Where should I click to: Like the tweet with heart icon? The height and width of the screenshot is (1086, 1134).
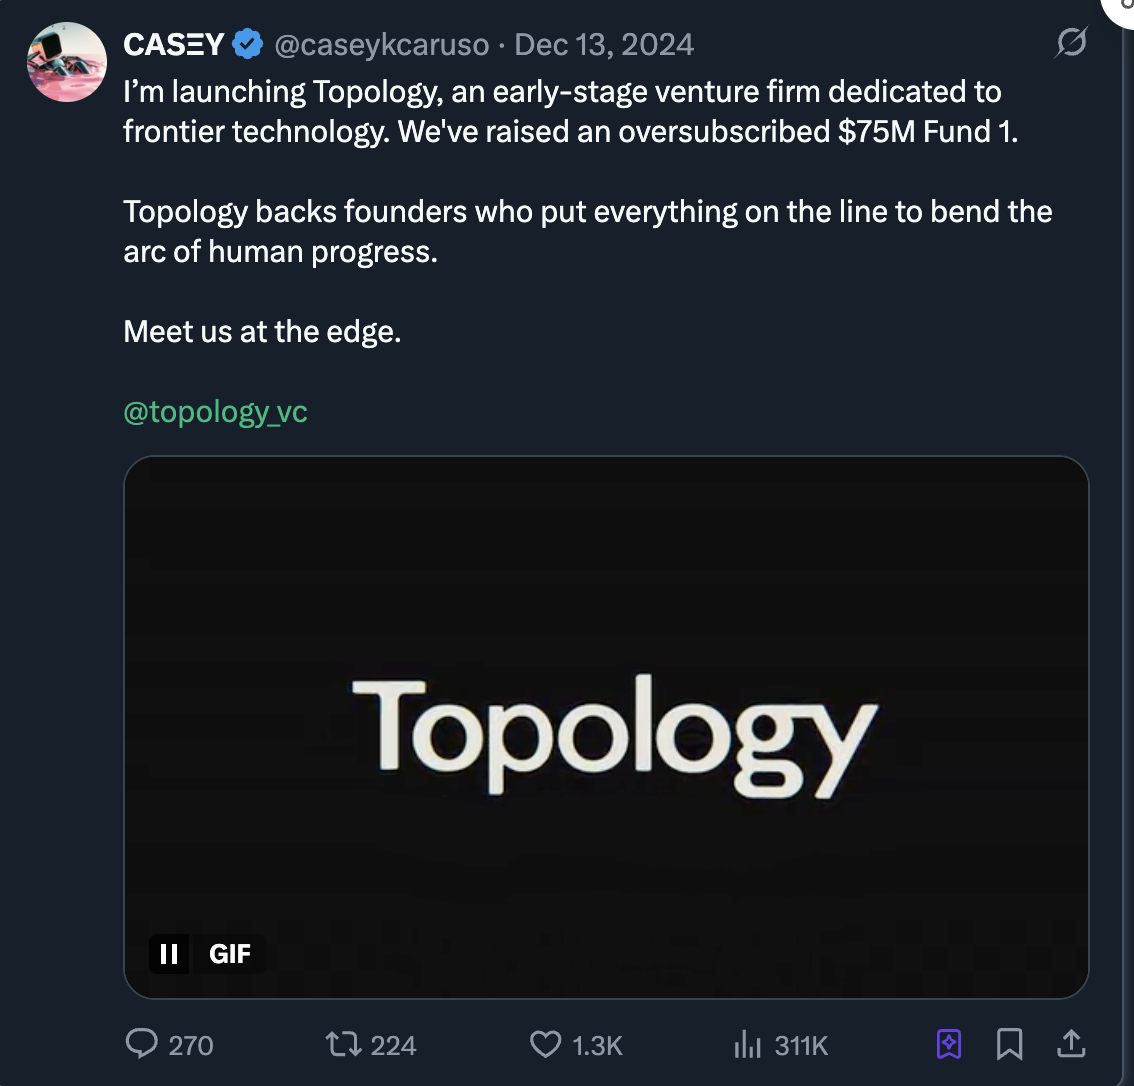tap(545, 1045)
